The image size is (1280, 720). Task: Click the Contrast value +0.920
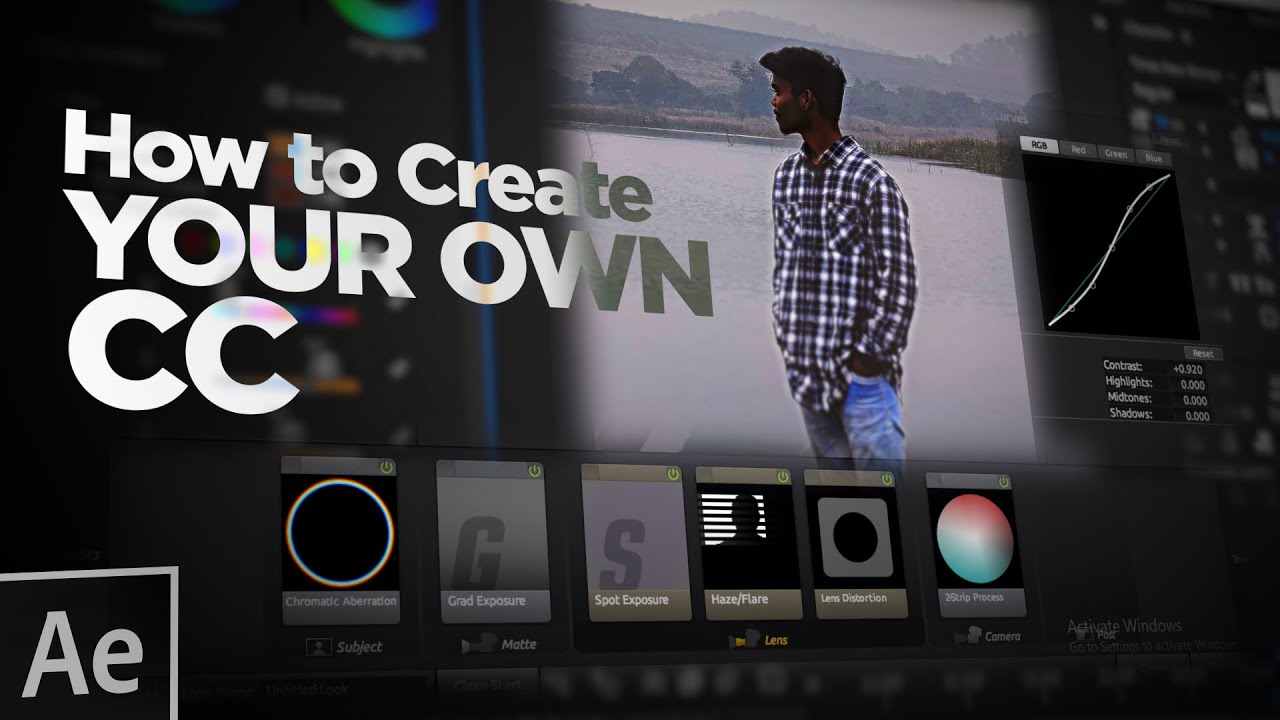coord(1188,369)
